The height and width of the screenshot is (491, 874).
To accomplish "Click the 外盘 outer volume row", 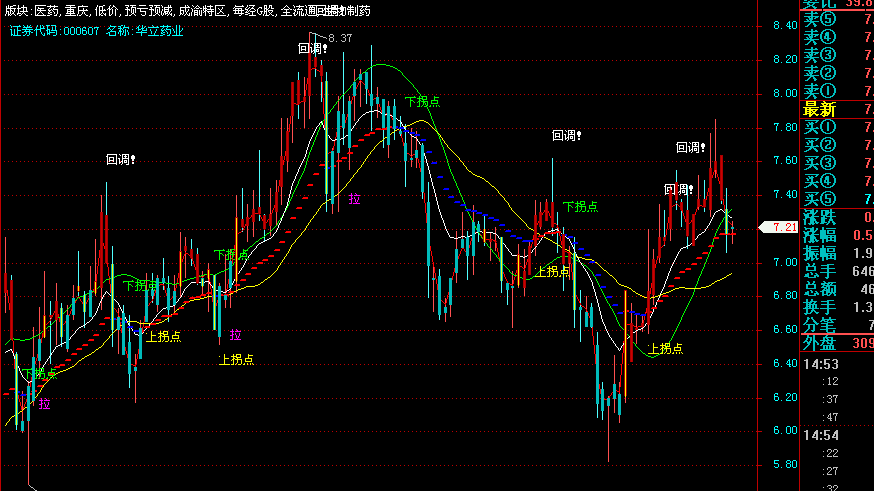I will (x=838, y=343).
